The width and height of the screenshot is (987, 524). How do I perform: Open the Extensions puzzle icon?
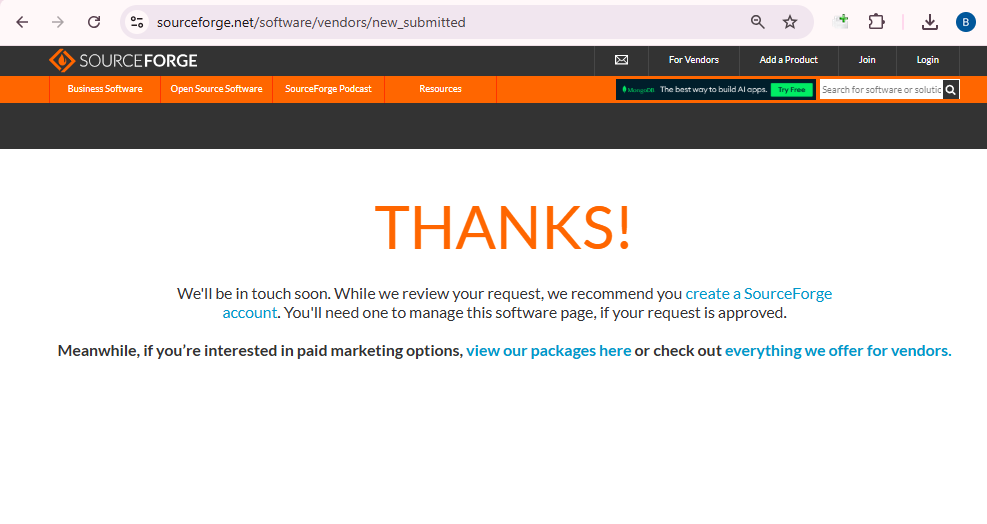pos(877,22)
